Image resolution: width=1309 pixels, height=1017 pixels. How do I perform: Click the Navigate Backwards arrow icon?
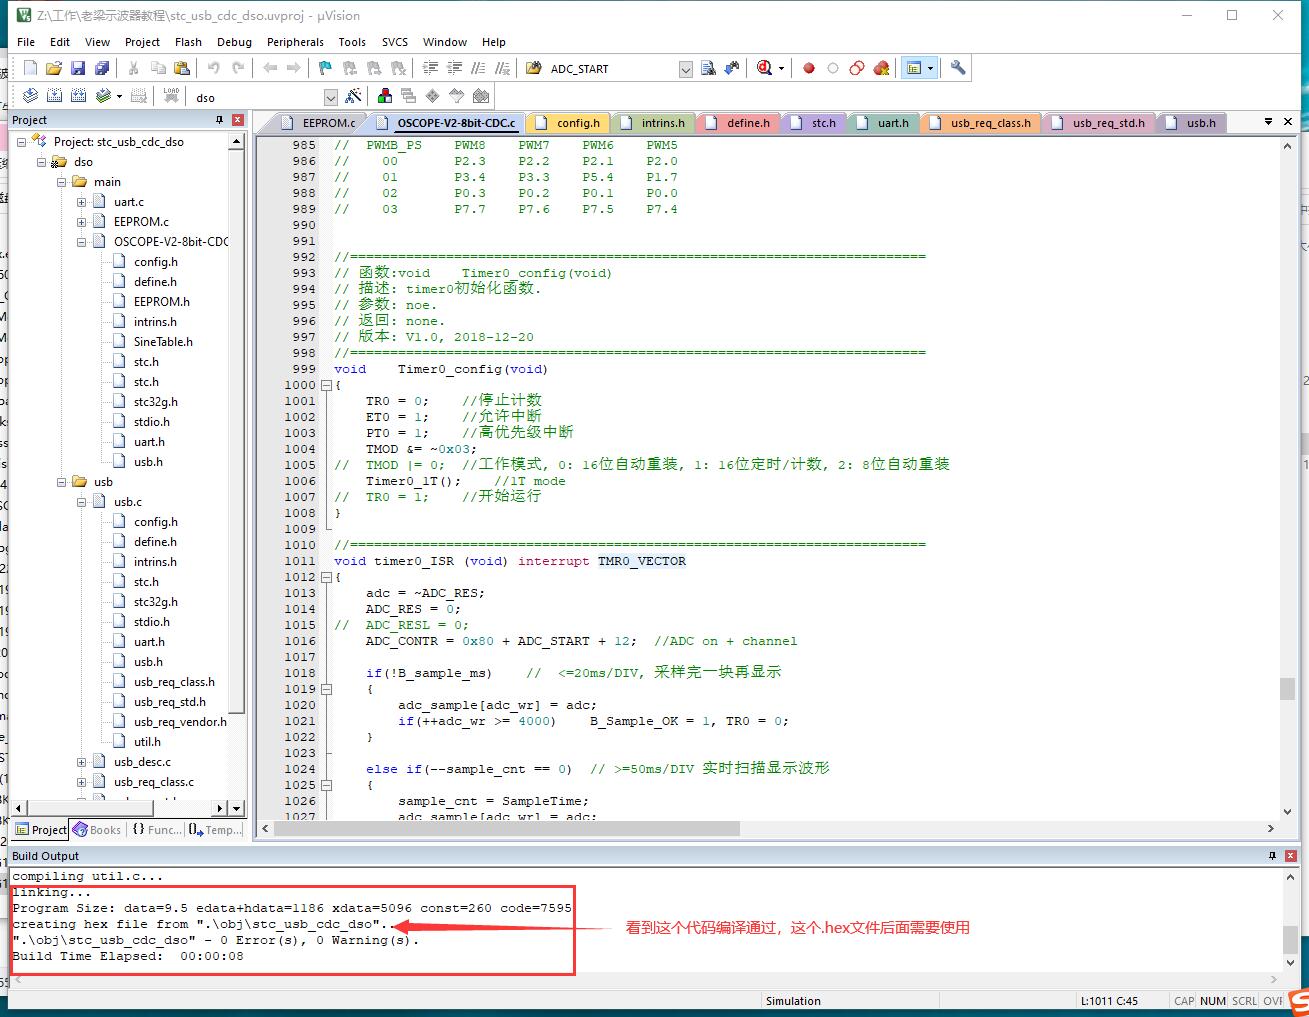point(270,68)
